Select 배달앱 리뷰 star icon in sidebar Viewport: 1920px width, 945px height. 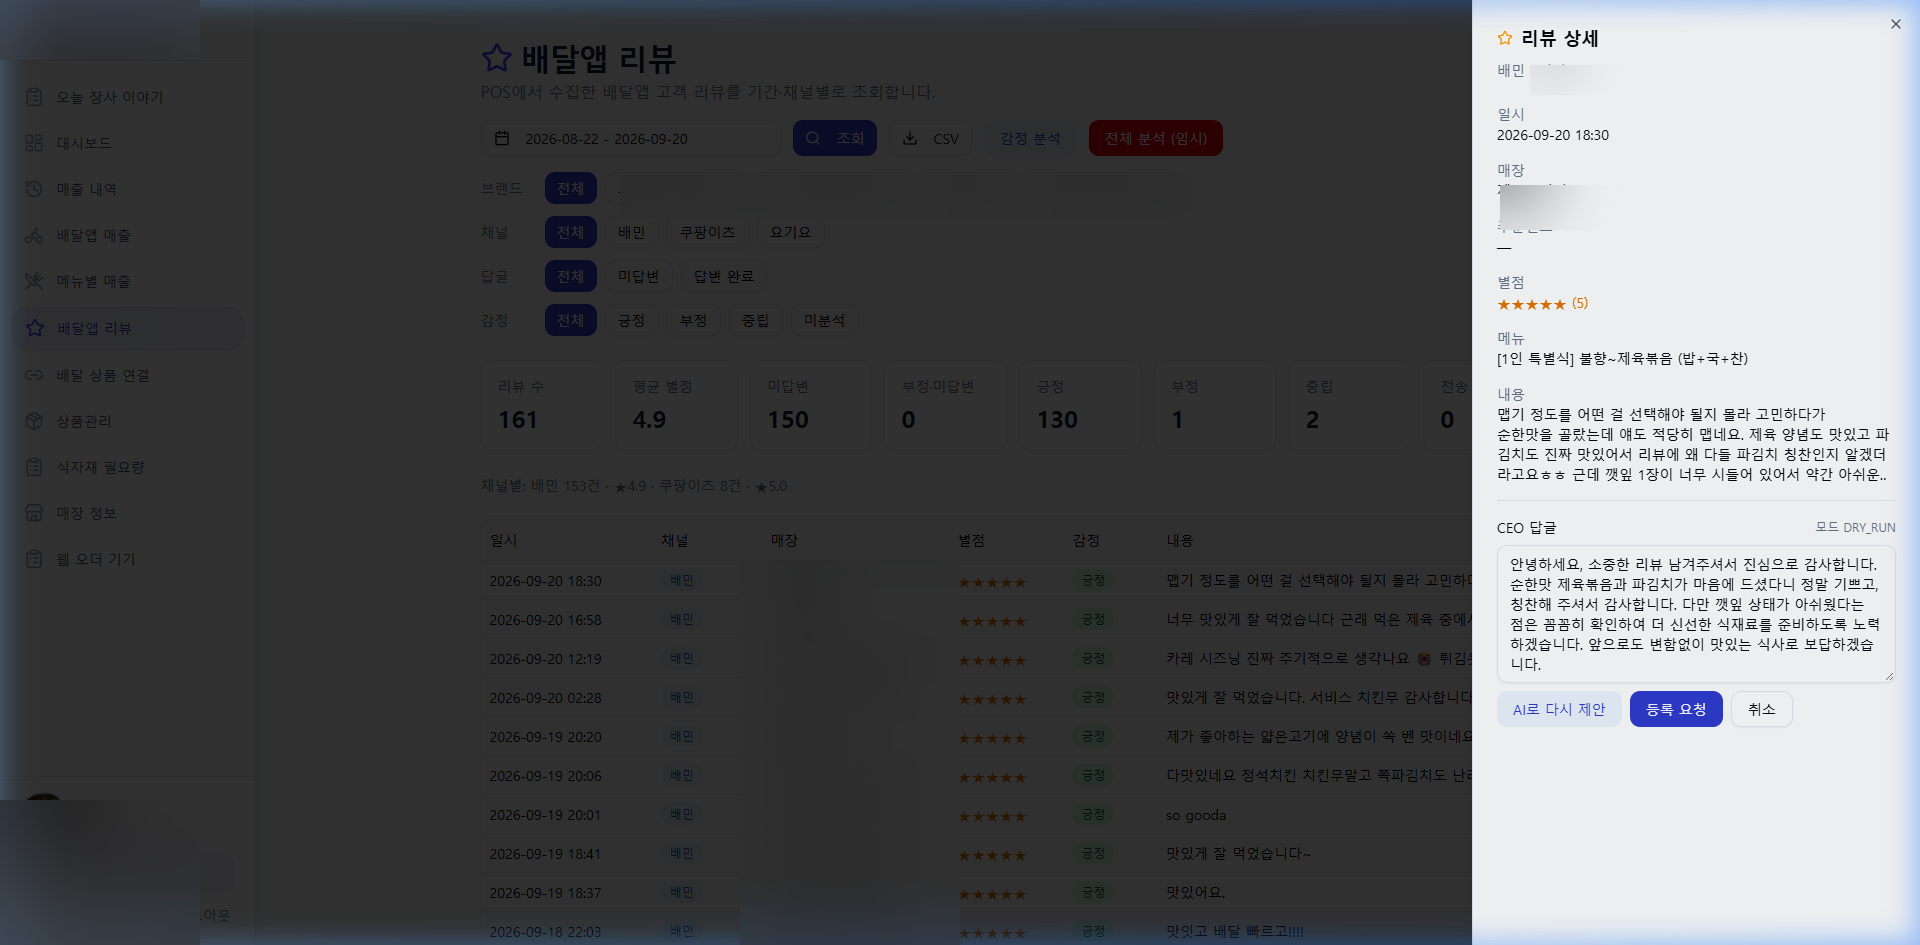coord(35,328)
